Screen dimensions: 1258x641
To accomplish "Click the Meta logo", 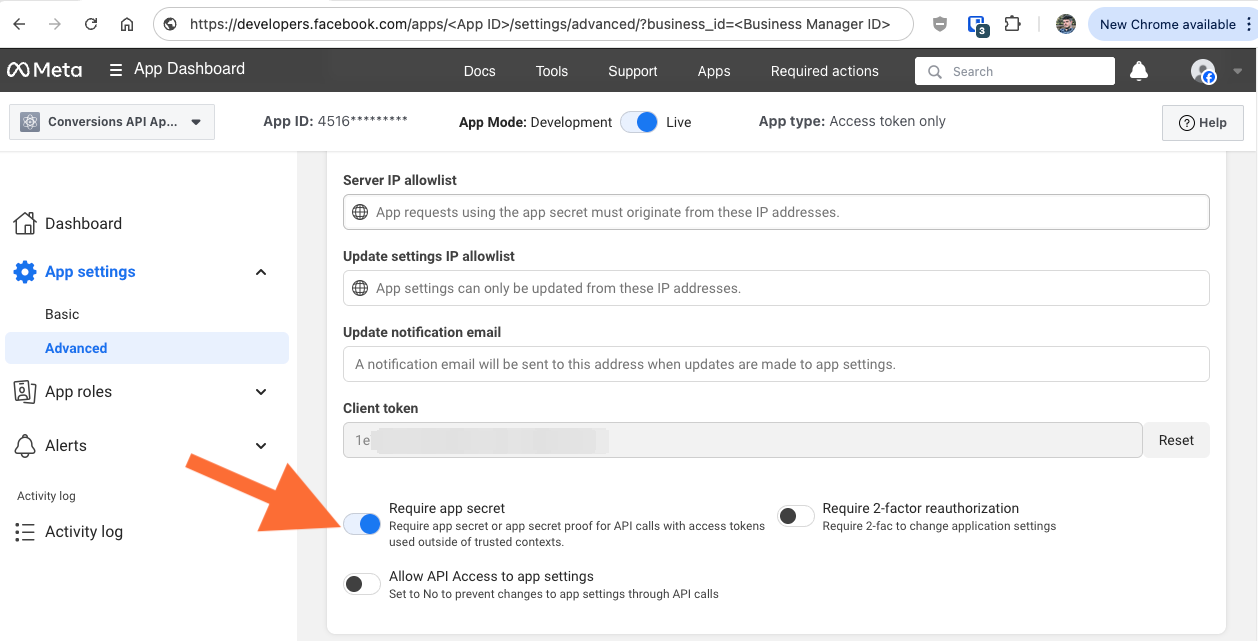I will [45, 70].
